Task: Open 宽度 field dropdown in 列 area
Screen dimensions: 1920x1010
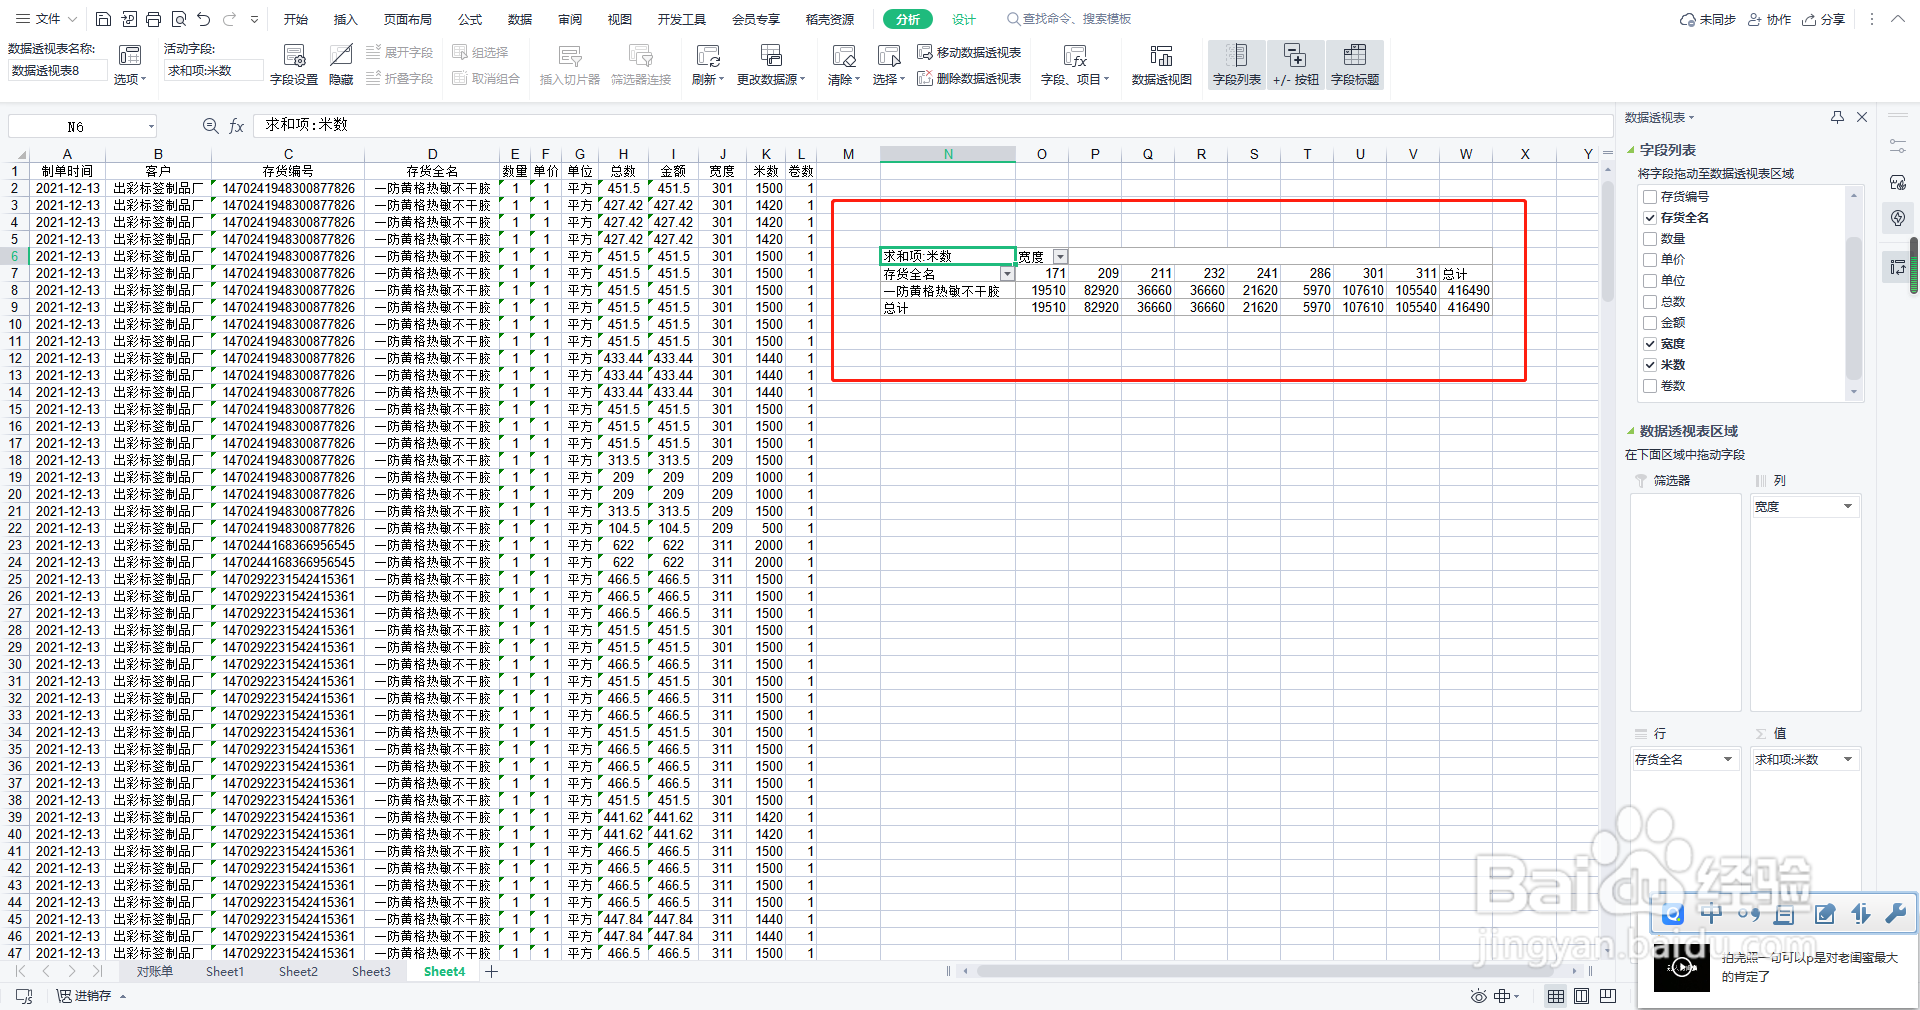Action: click(1848, 507)
